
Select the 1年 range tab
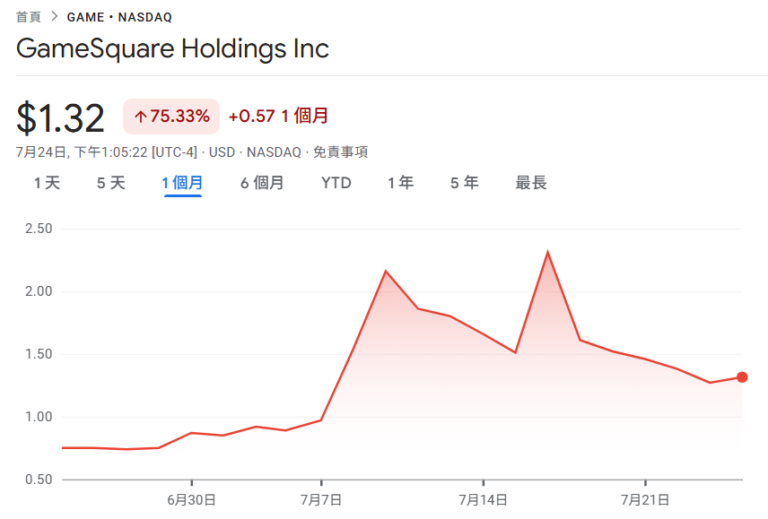click(x=401, y=183)
